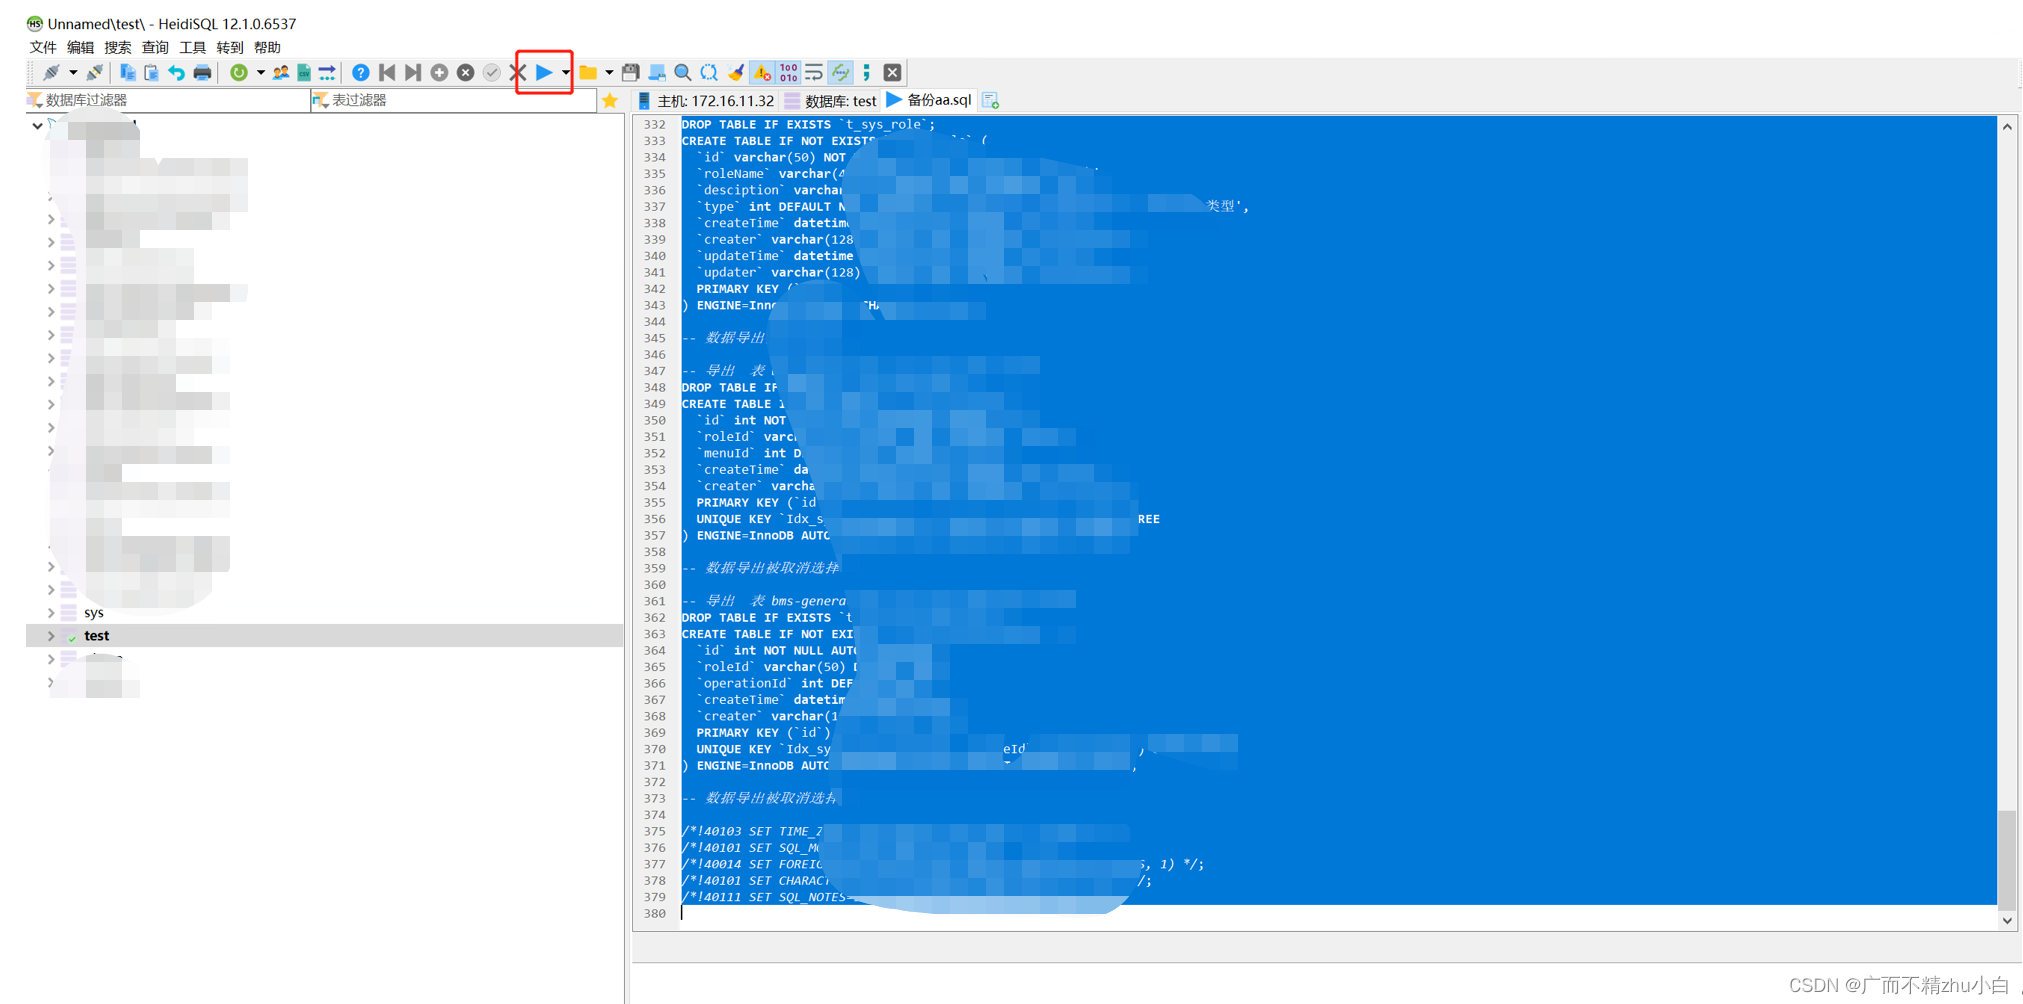Select the sys database in the tree
The width and height of the screenshot is (2023, 1004).
(94, 612)
